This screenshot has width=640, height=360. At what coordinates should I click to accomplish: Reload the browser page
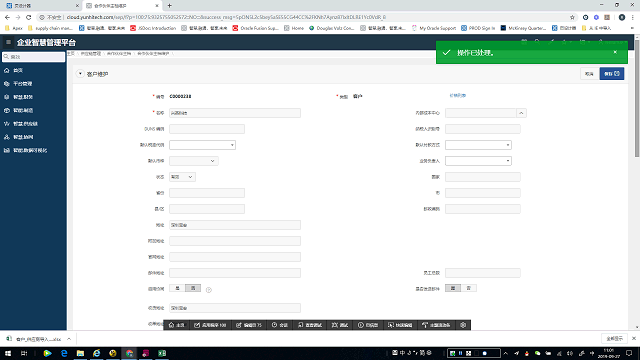click(x=29, y=17)
